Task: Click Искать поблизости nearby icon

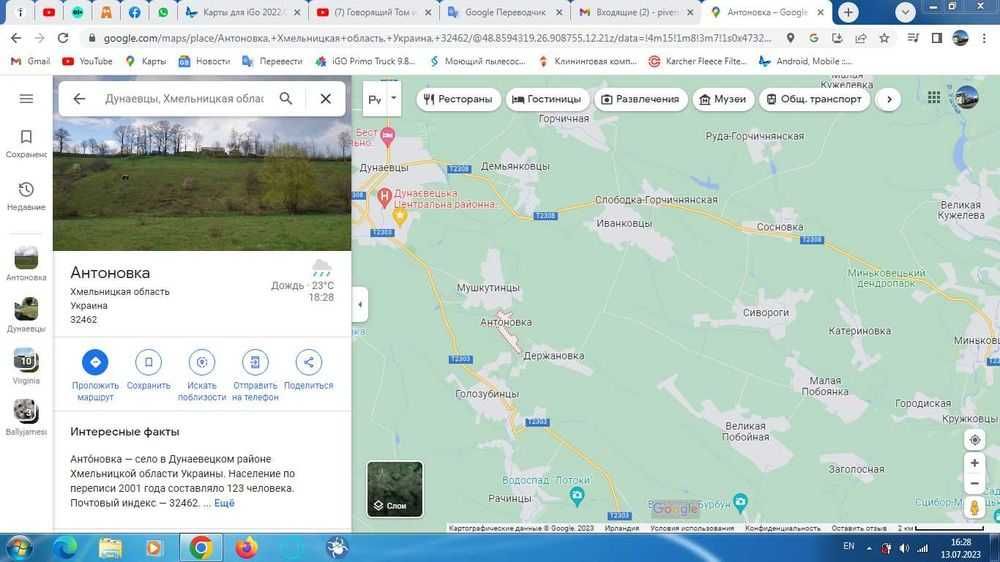Action: (x=202, y=362)
